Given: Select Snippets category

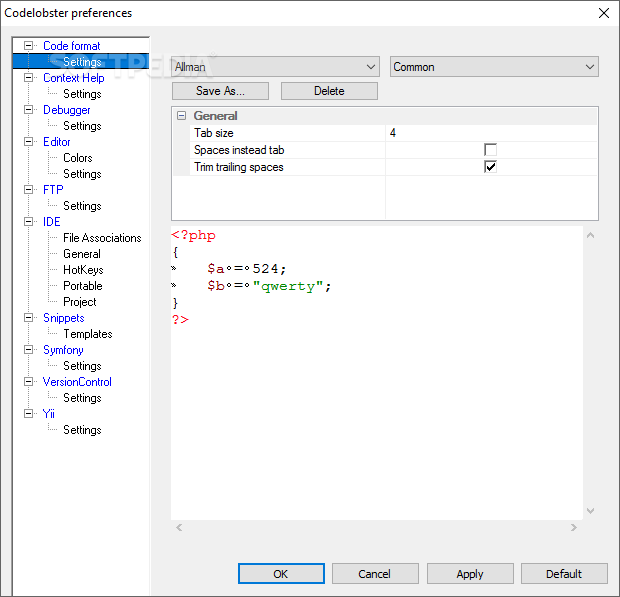Looking at the screenshot, I should (63, 318).
